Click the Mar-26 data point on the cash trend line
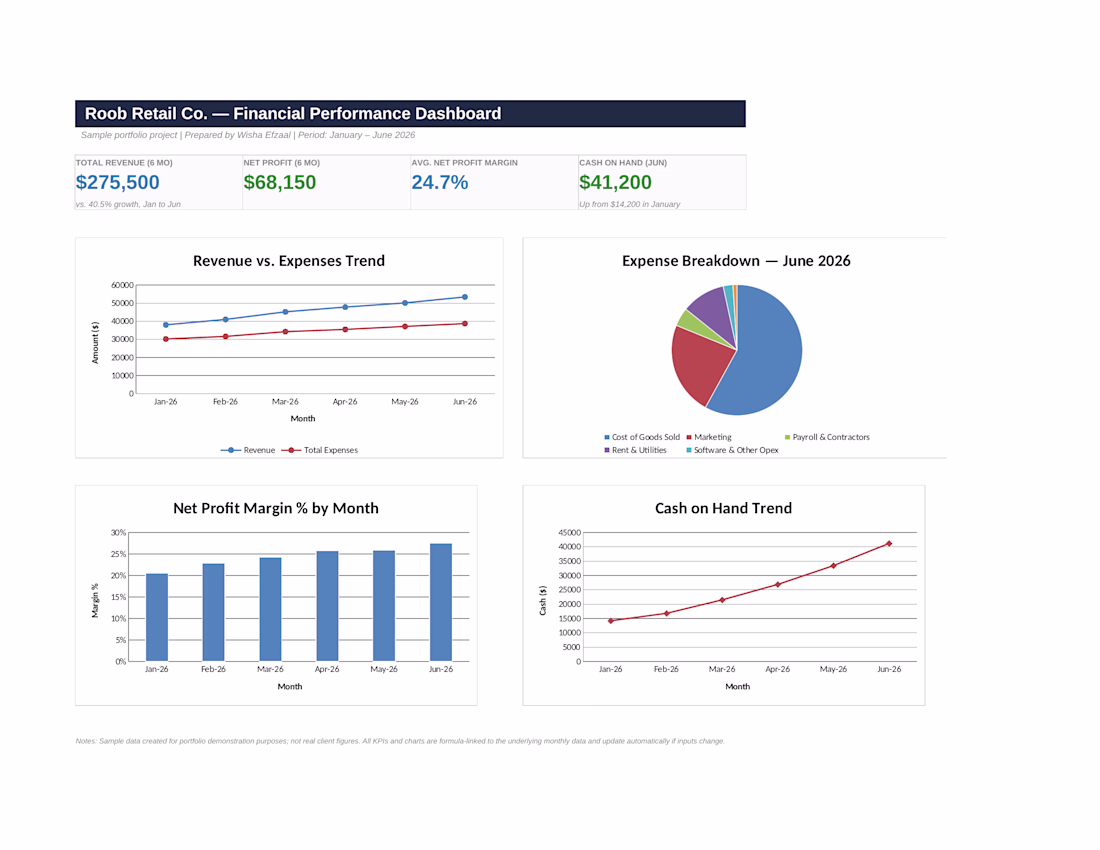 coord(722,600)
